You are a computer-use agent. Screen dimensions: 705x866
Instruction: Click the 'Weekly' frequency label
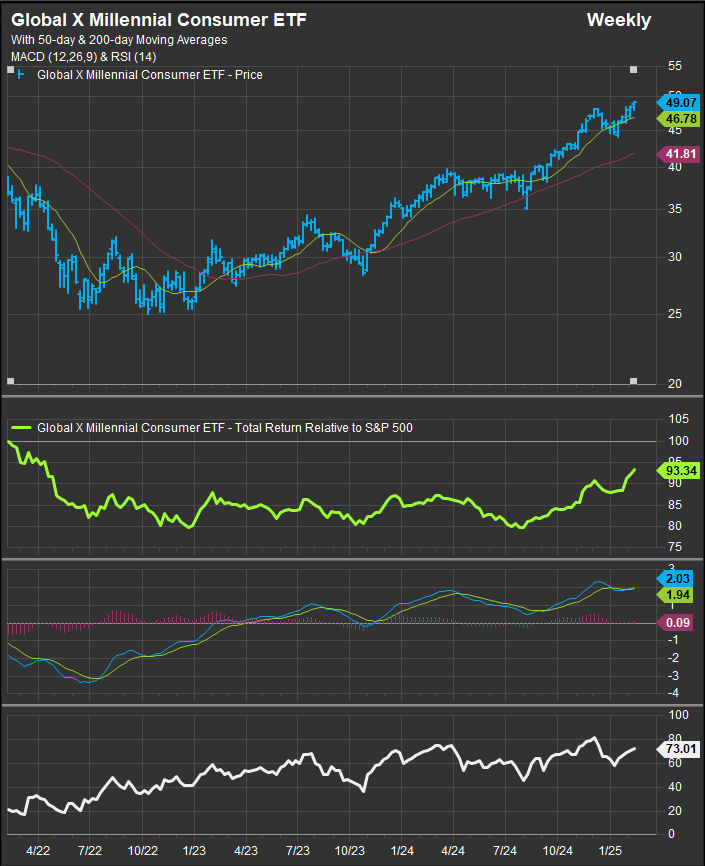tap(619, 20)
